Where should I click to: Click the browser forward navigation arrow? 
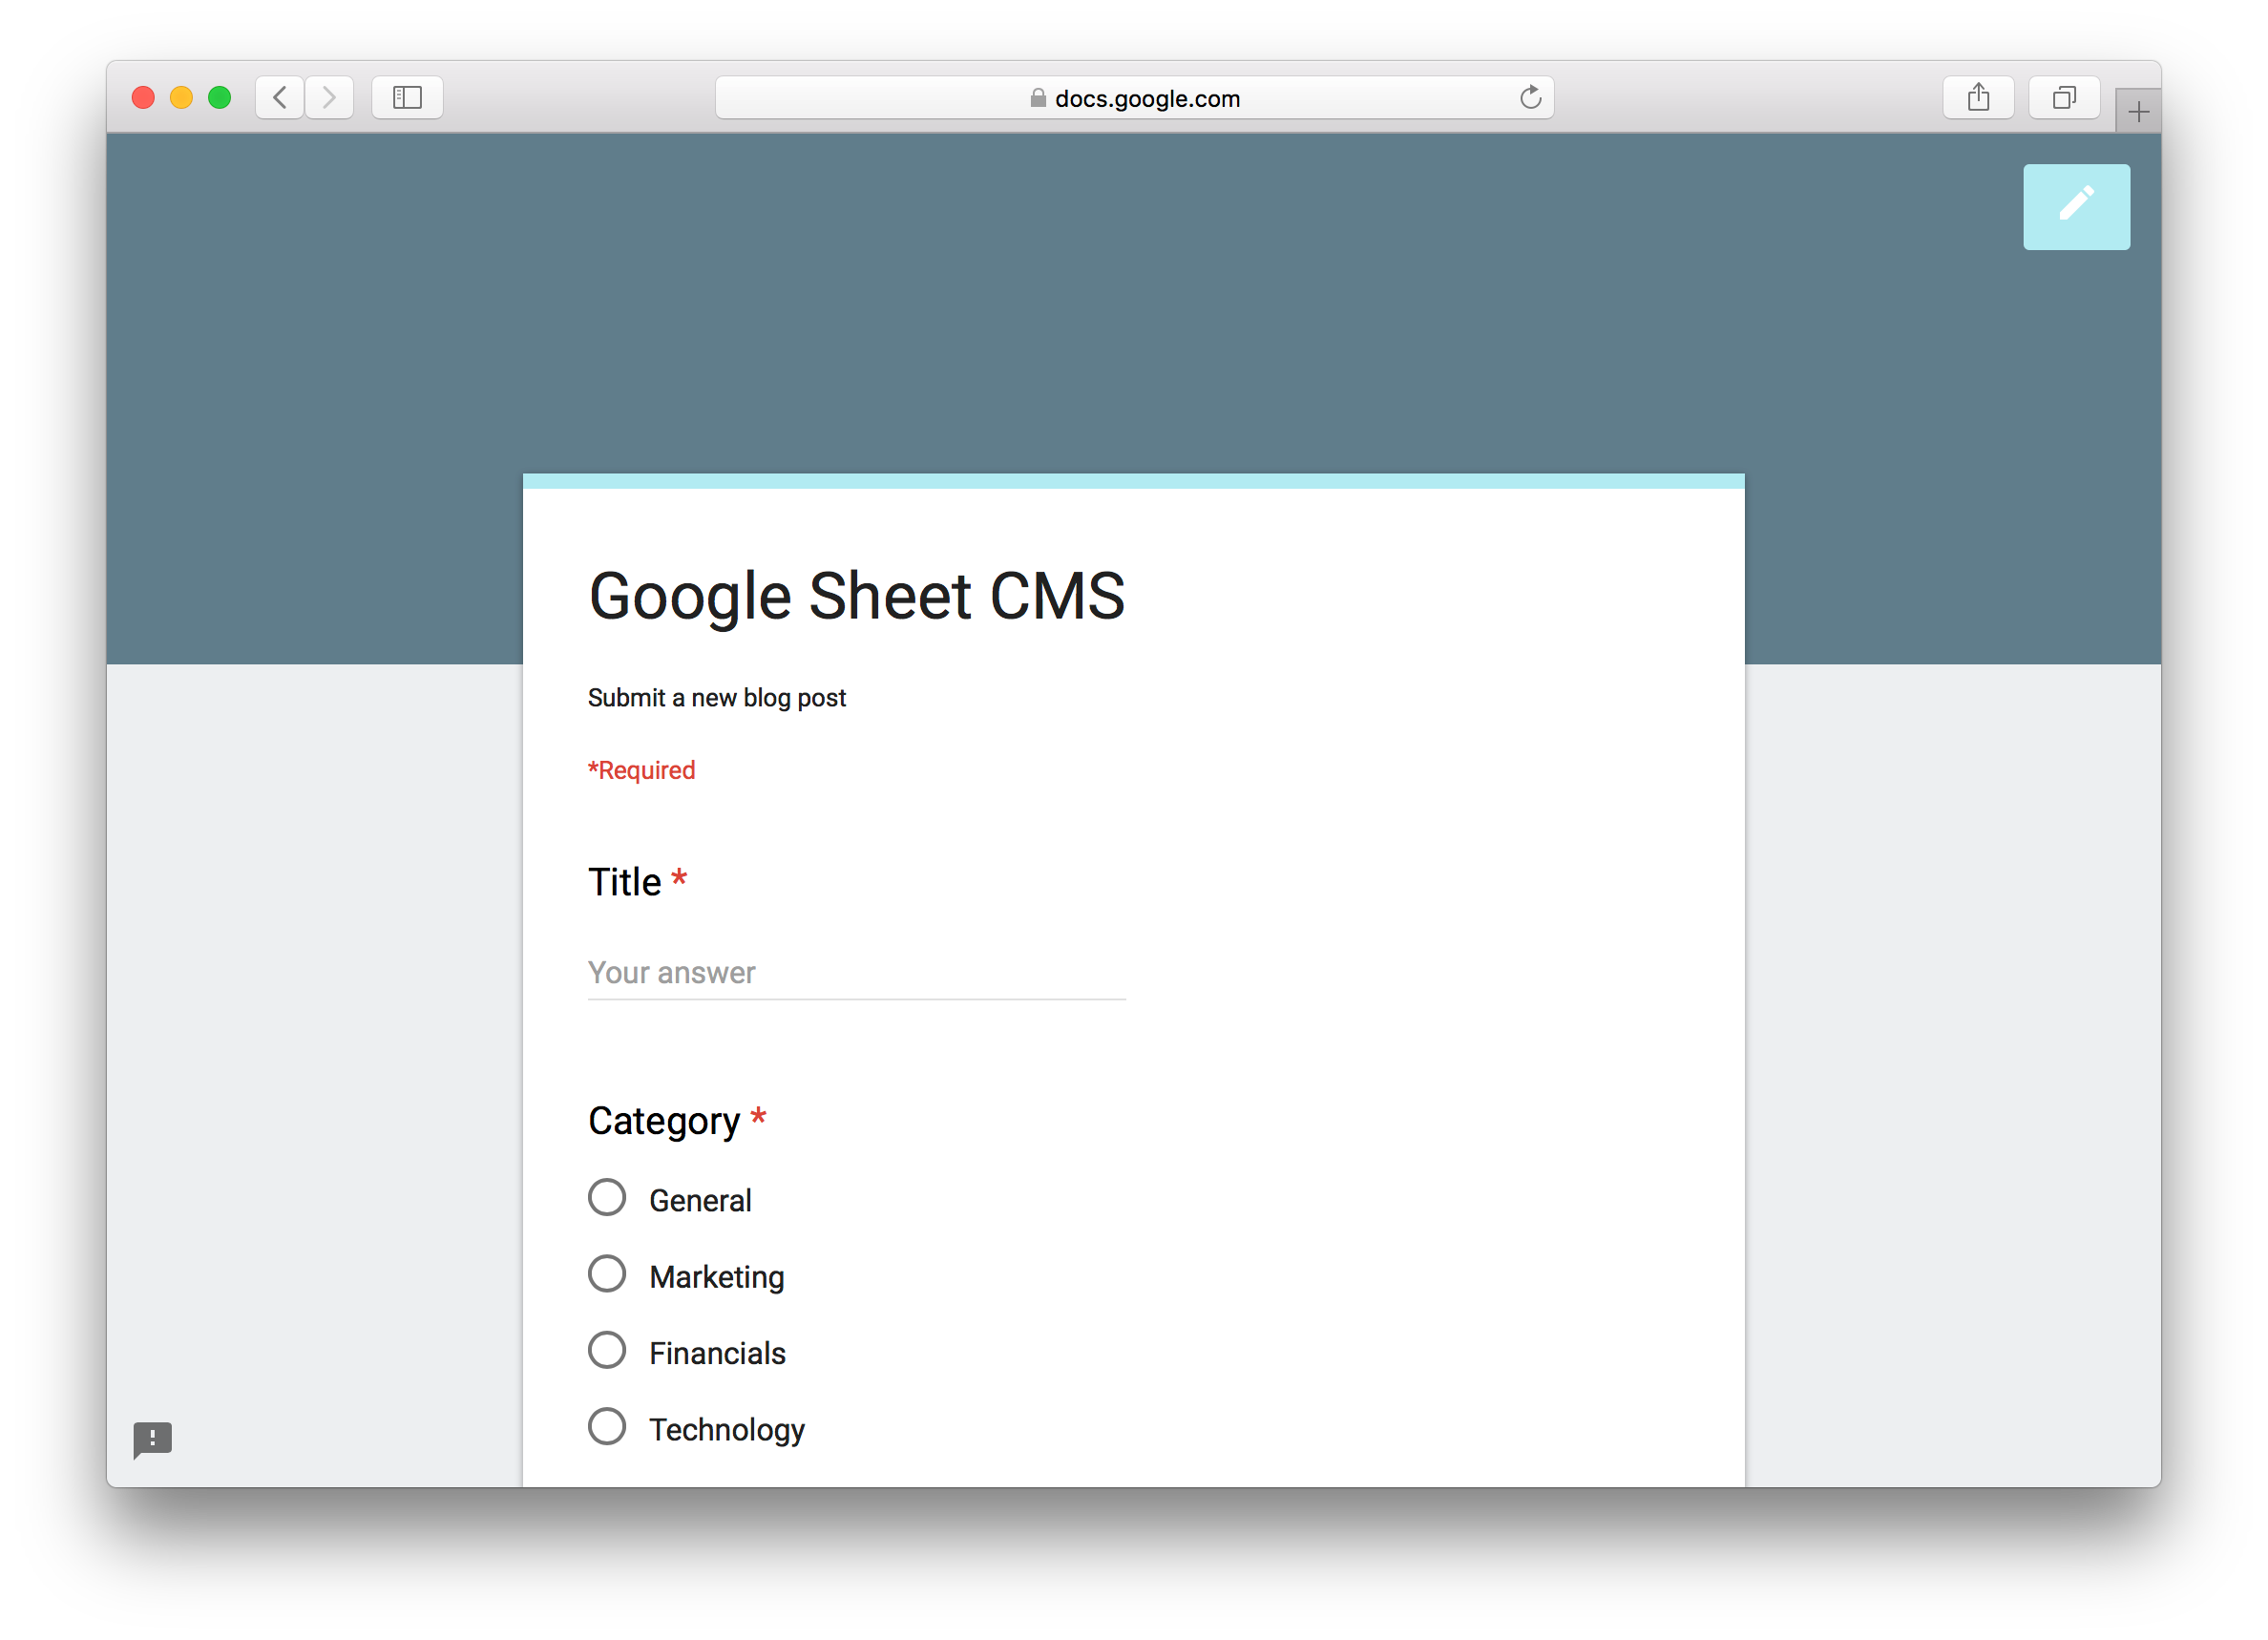[327, 96]
